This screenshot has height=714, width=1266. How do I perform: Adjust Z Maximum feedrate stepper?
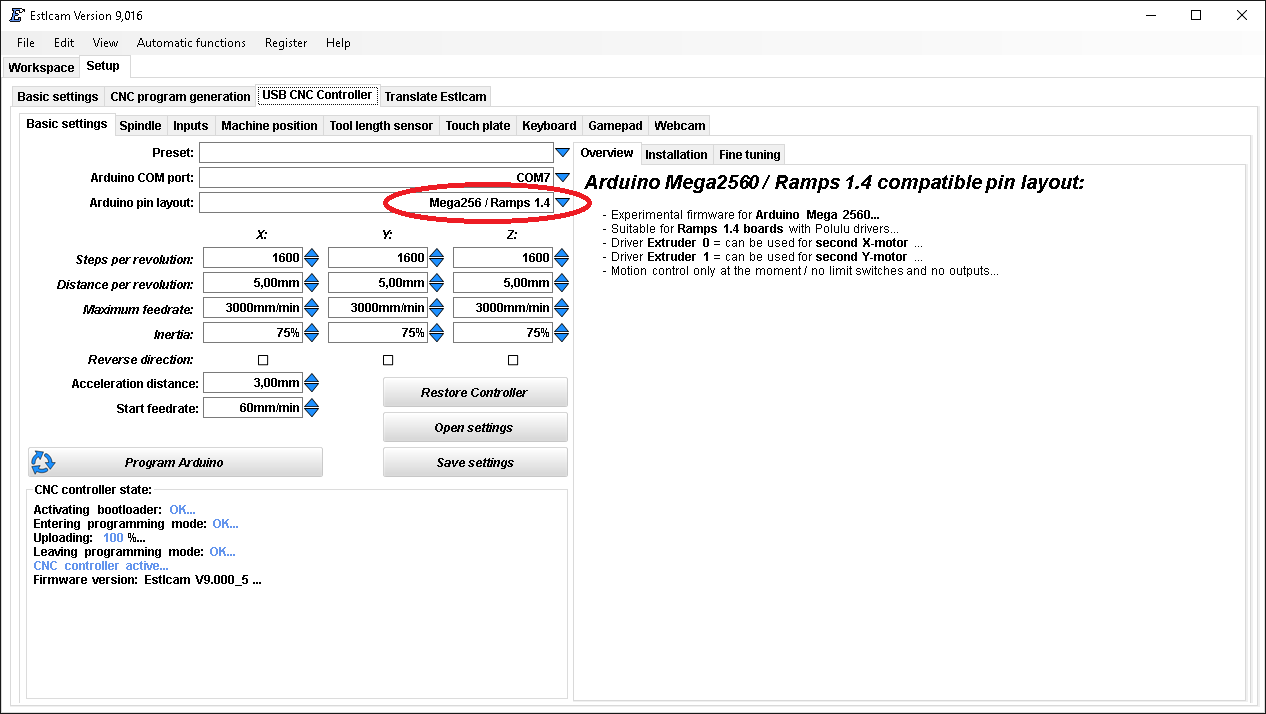point(561,308)
